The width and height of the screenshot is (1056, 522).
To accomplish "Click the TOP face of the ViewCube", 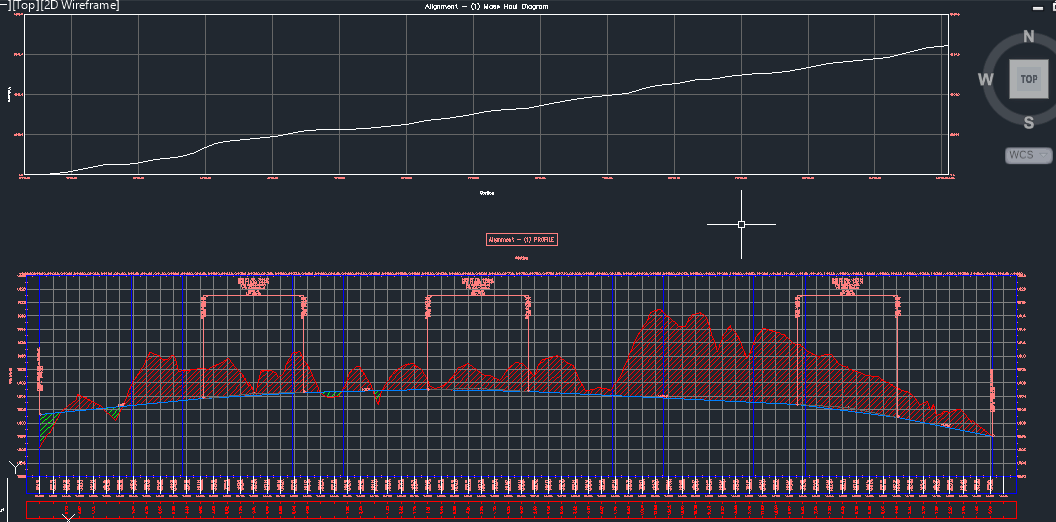I will [x=1028, y=79].
